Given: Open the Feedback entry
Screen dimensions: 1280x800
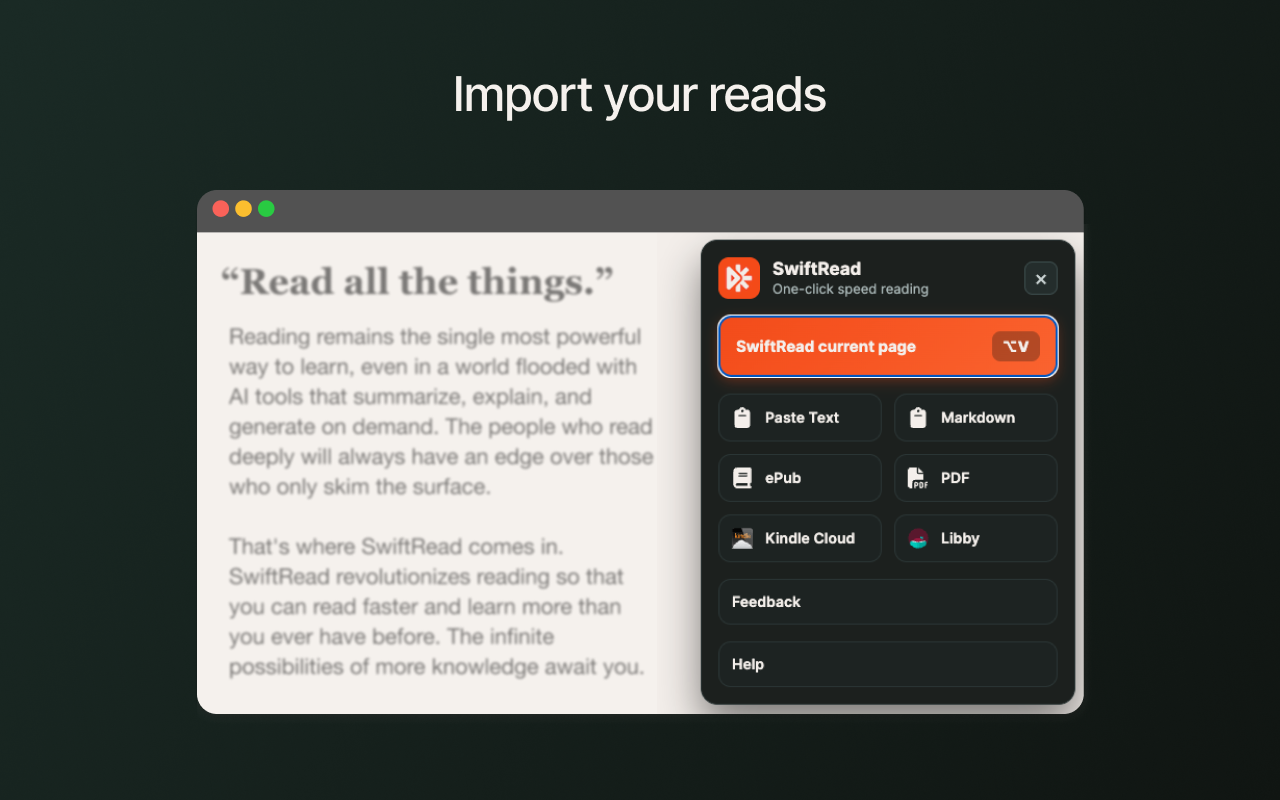Looking at the screenshot, I should tap(888, 602).
